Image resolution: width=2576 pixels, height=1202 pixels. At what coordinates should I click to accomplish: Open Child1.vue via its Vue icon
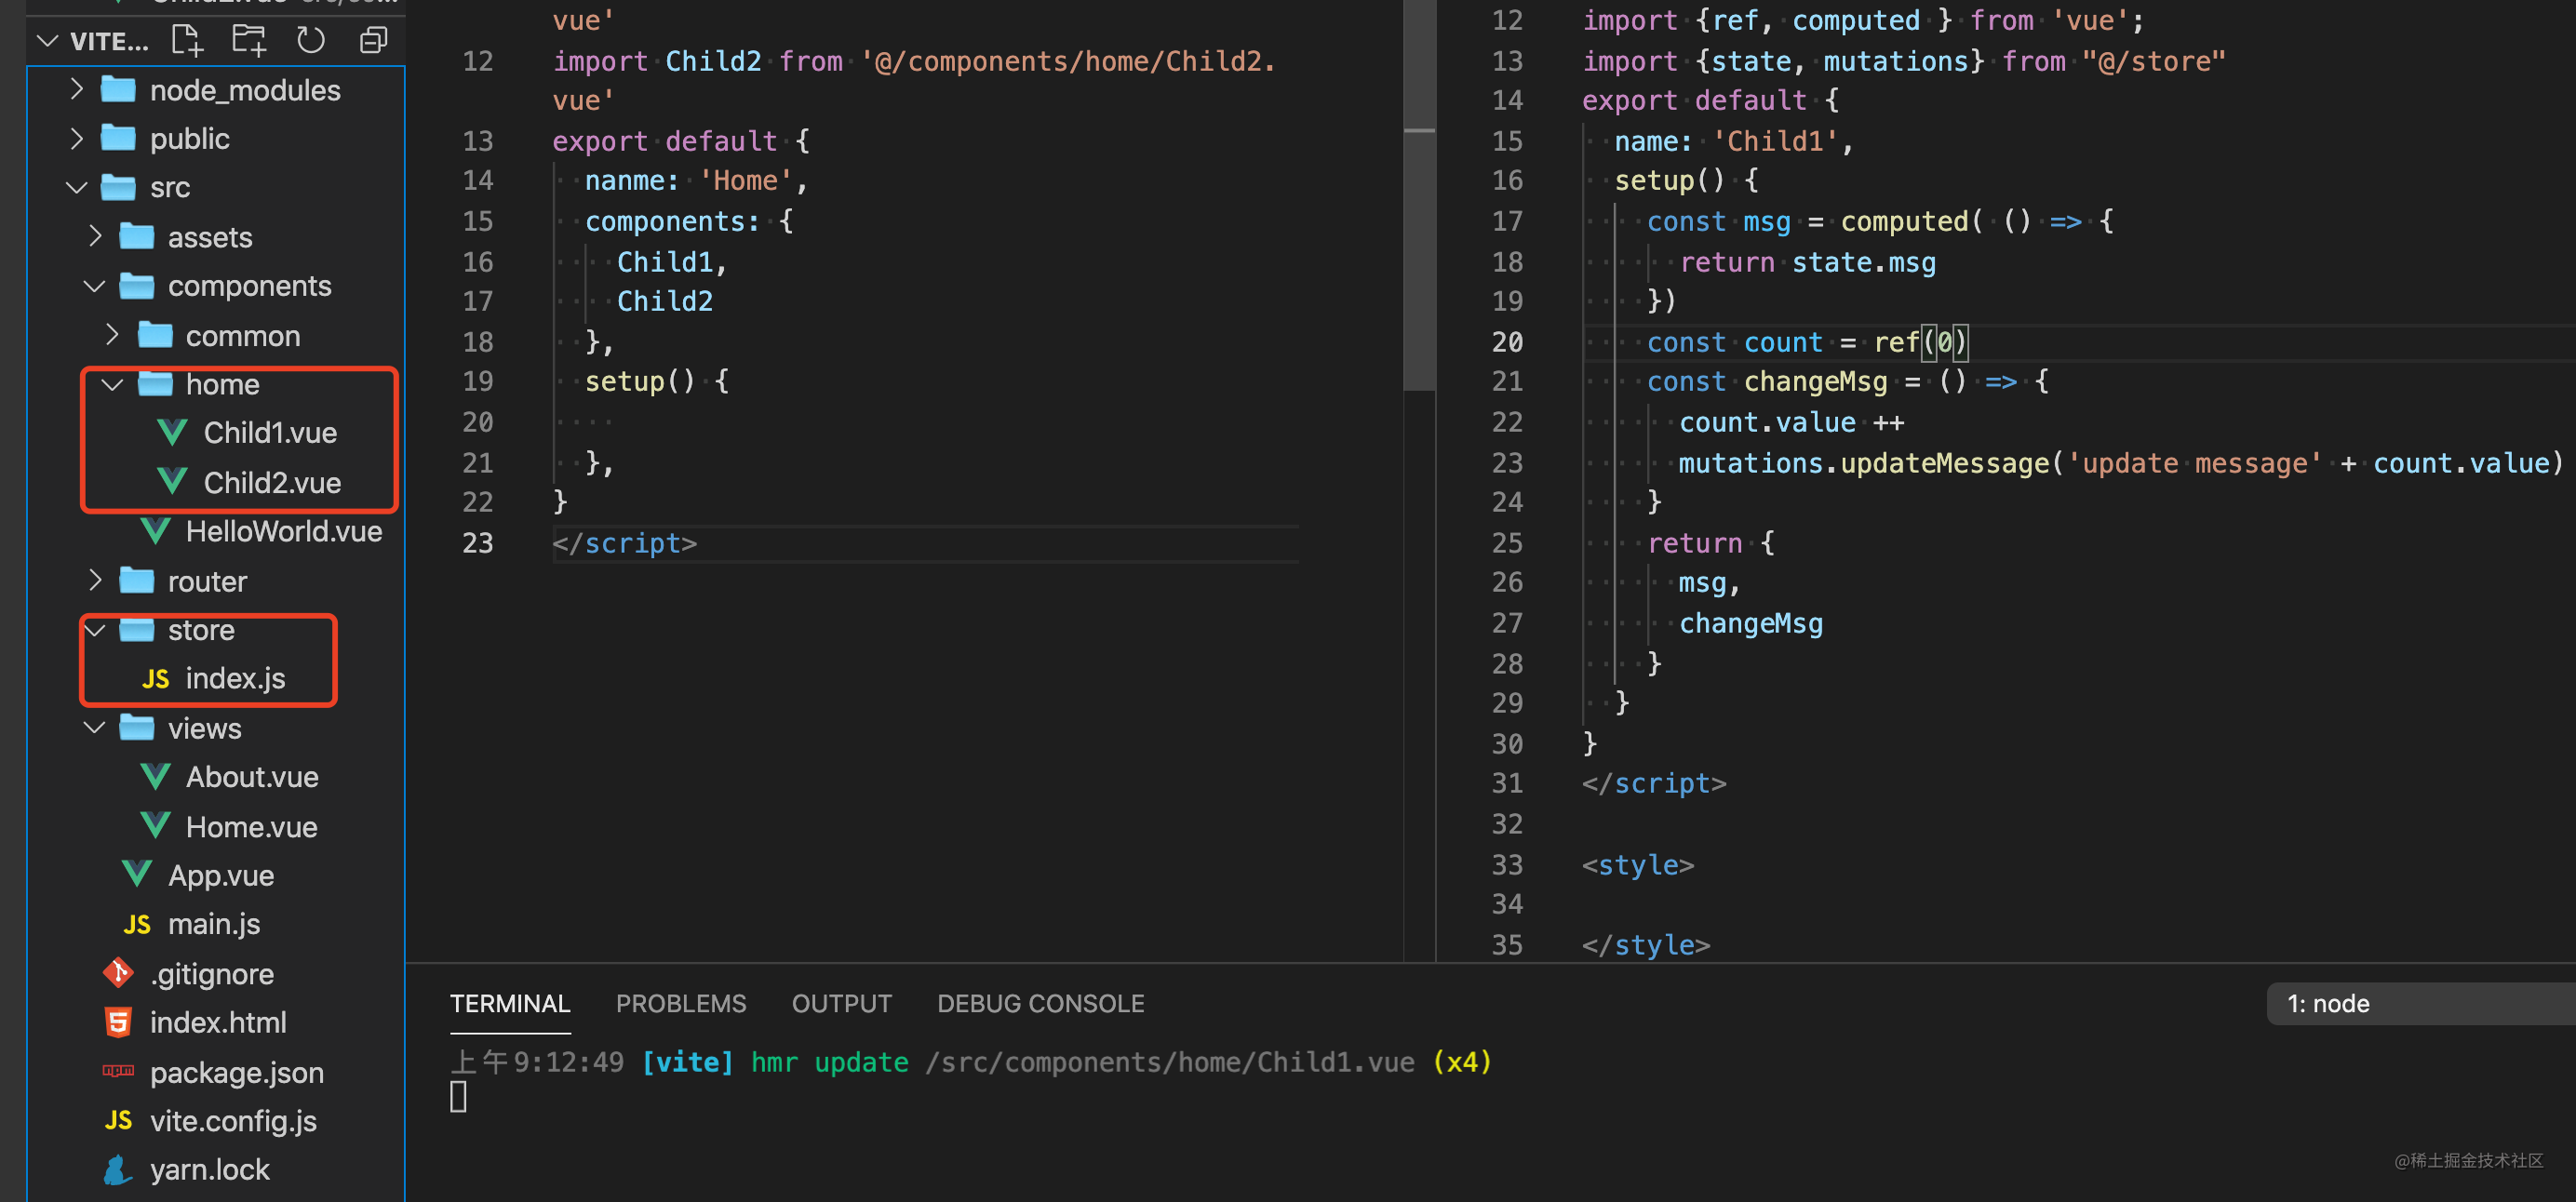172,433
